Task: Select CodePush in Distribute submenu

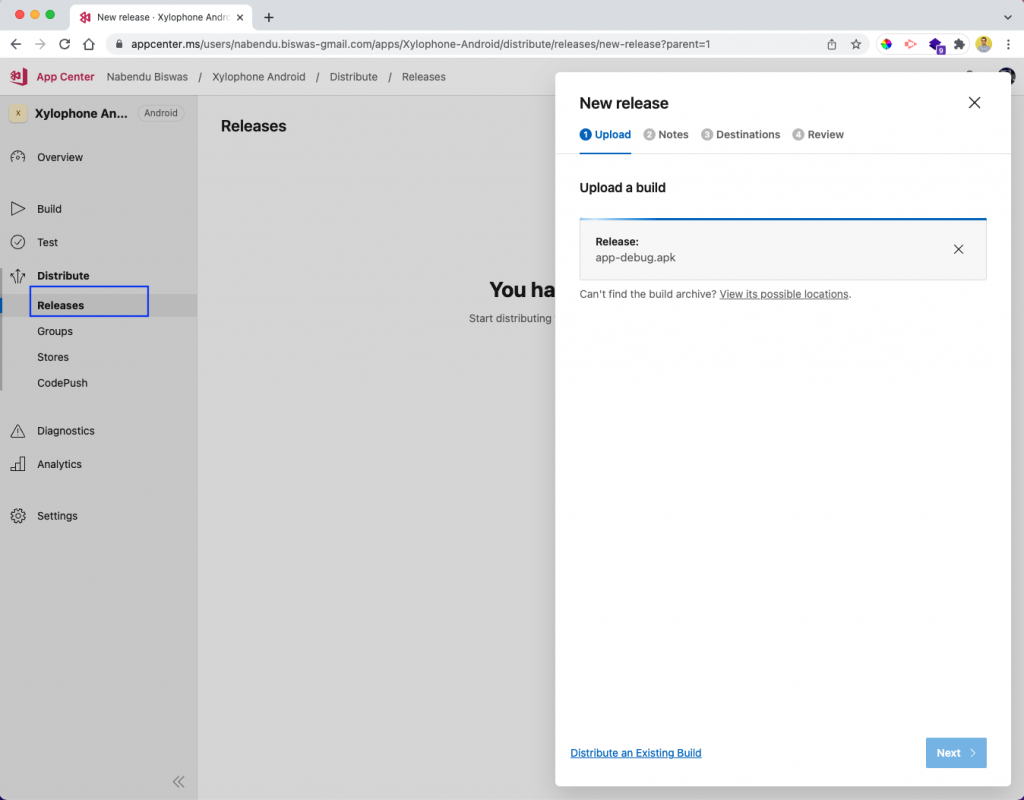Action: [x=62, y=383]
